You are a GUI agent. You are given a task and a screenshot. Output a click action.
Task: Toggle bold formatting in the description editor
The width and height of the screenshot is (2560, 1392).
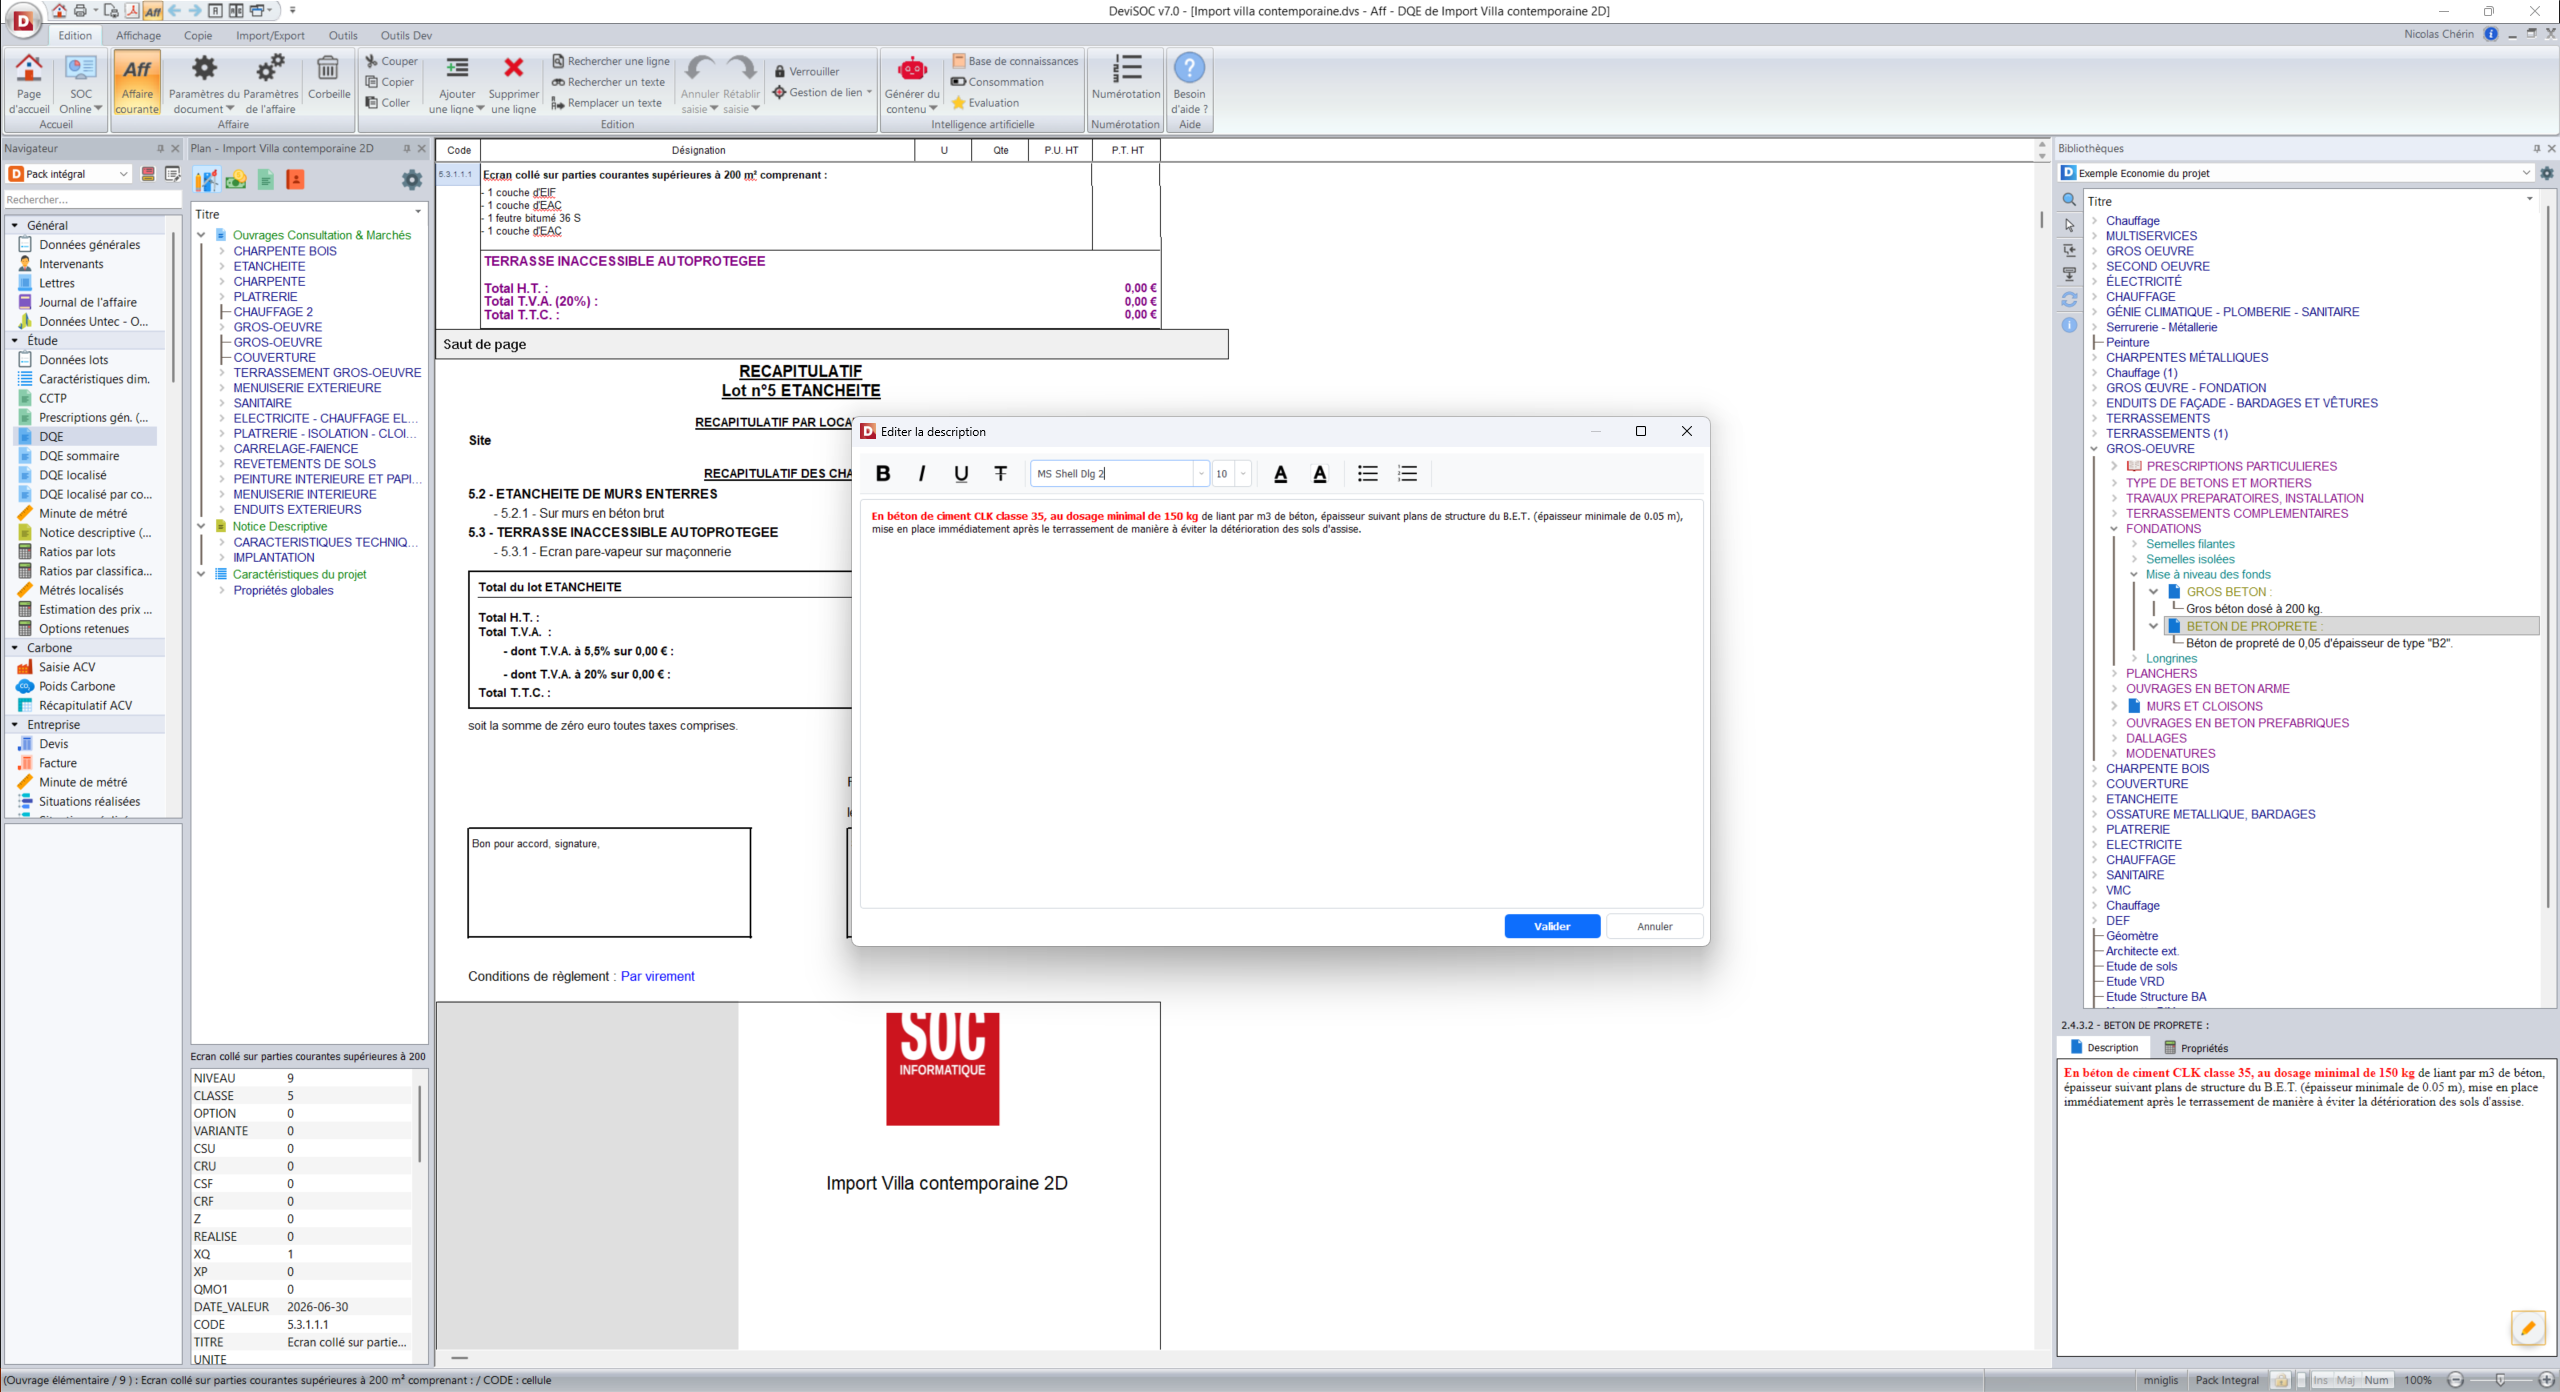(x=882, y=474)
